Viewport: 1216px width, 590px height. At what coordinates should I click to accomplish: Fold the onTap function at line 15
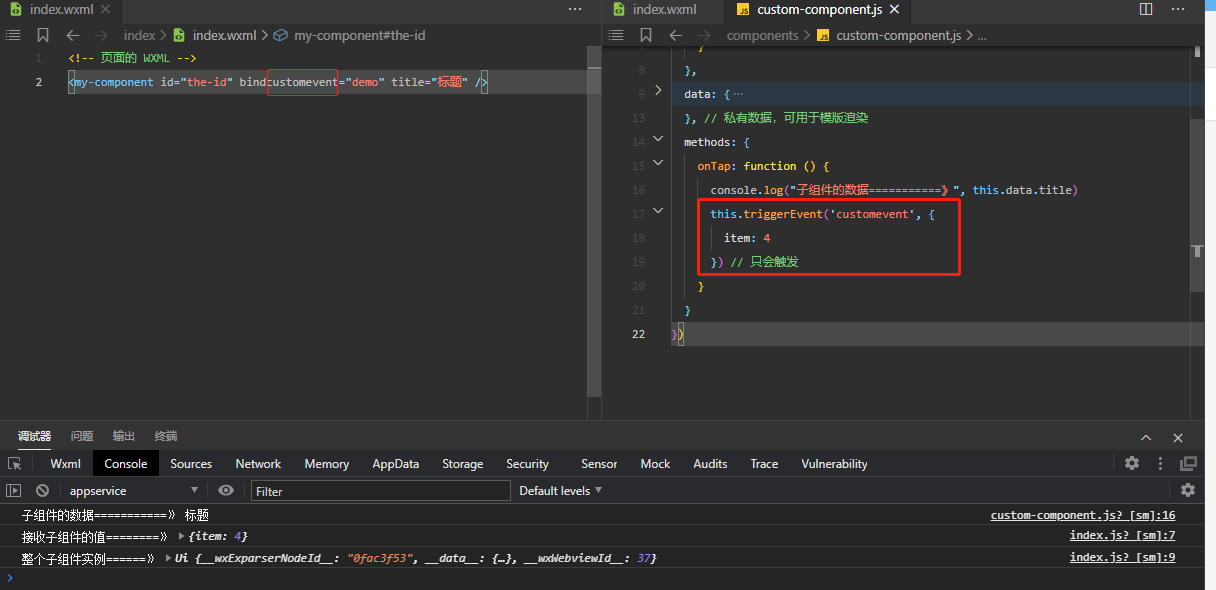(x=658, y=162)
